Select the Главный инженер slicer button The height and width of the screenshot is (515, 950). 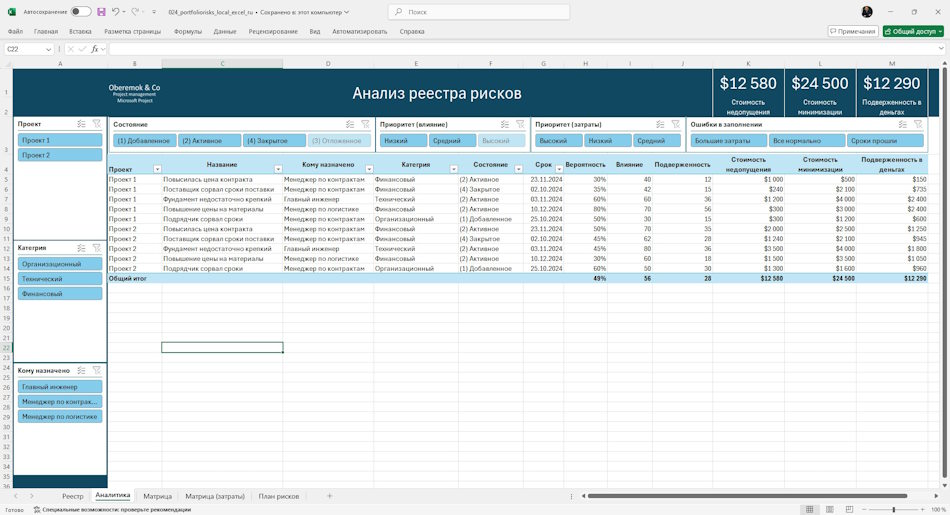(x=60, y=387)
